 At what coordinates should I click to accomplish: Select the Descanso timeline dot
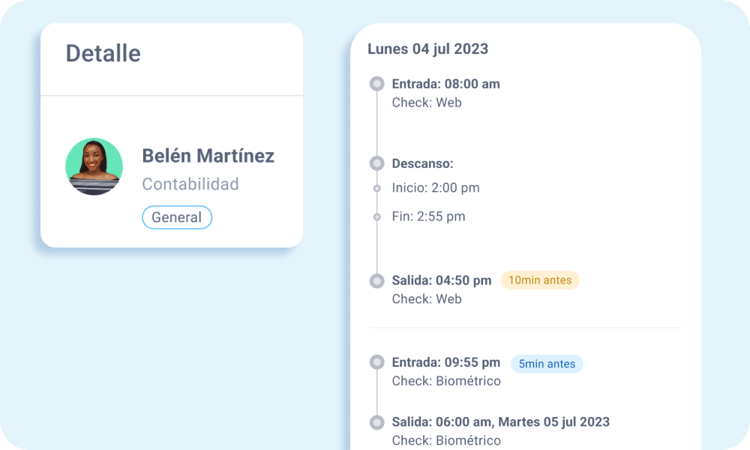(x=377, y=163)
